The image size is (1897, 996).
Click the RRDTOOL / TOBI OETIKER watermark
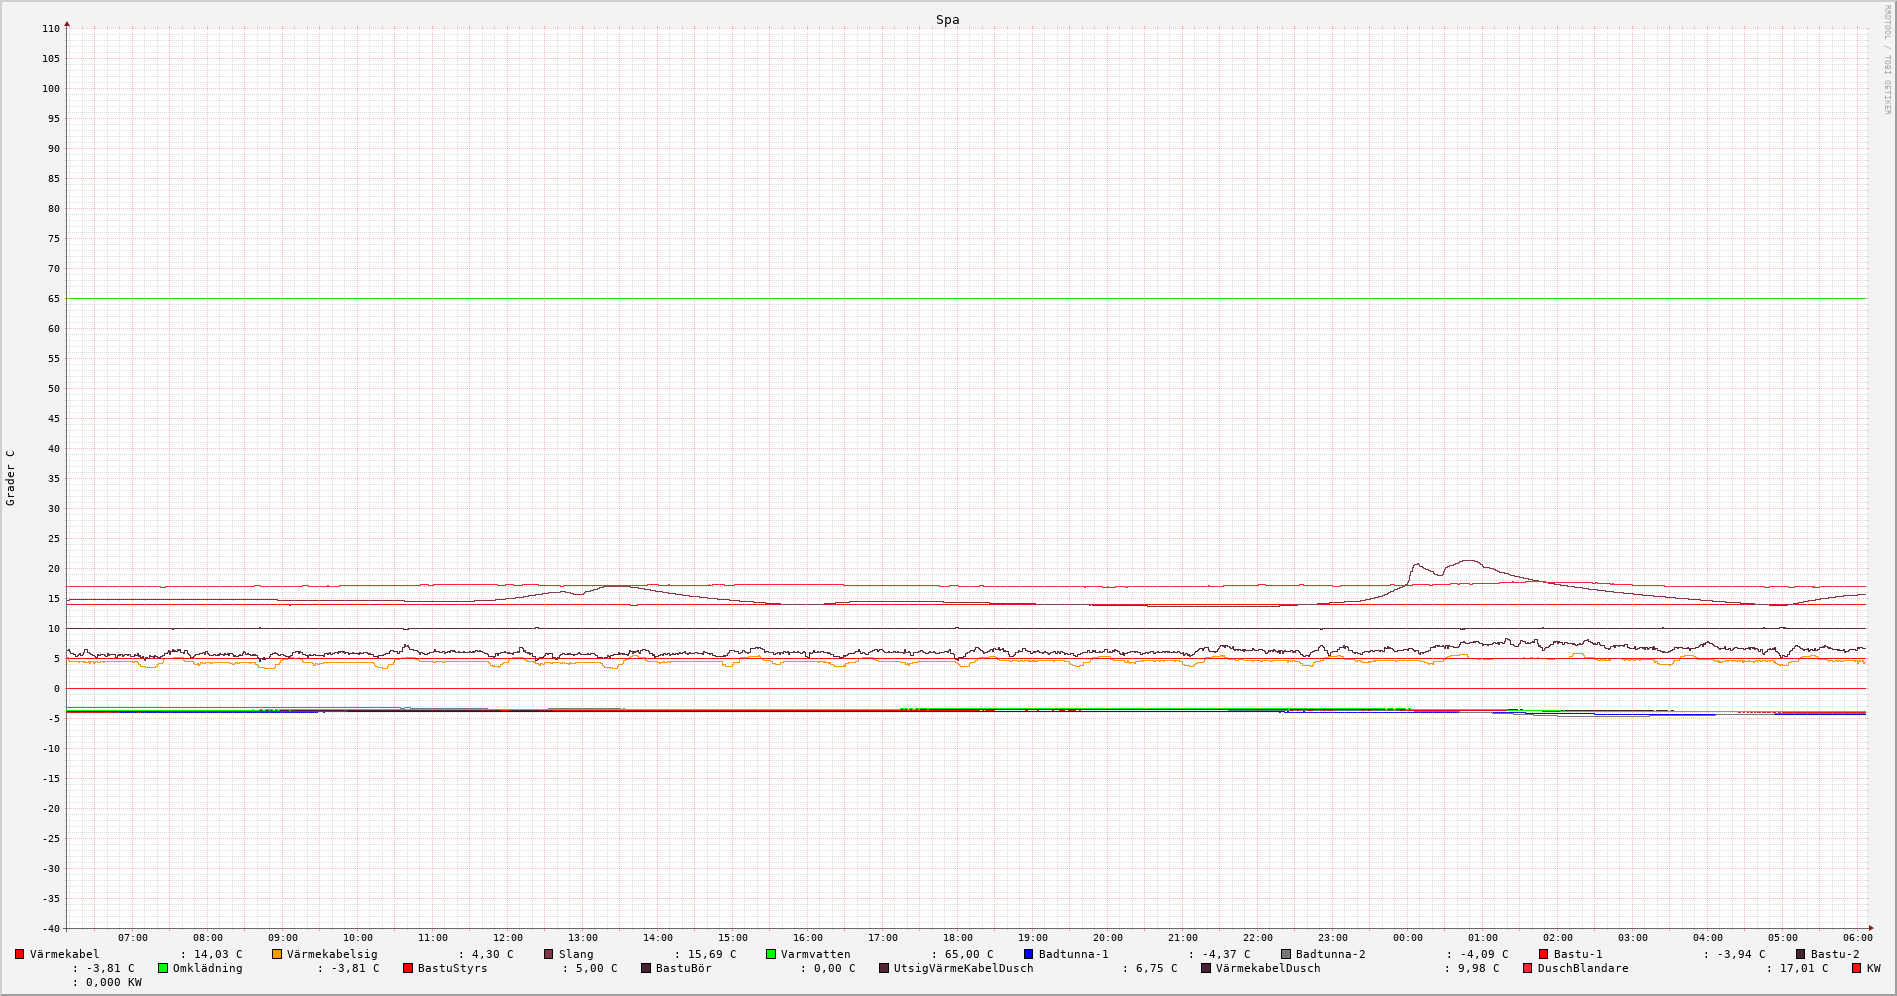1887,60
